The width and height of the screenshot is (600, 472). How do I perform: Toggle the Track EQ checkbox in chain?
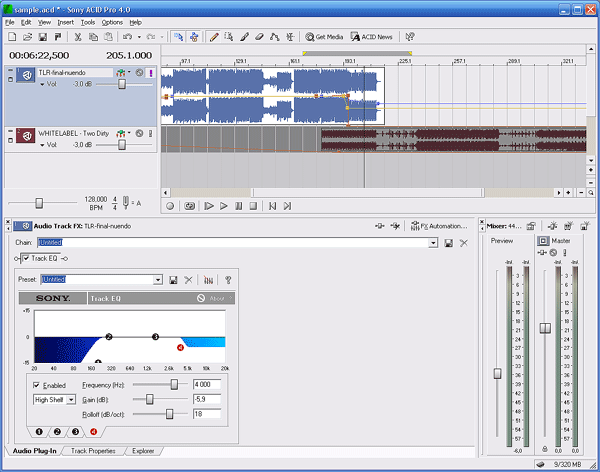click(x=25, y=258)
